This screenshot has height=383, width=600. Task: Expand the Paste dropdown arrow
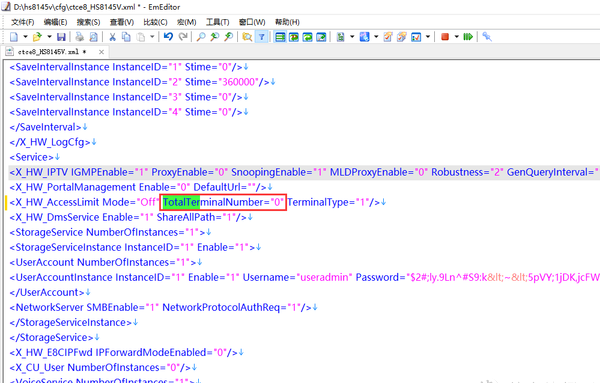coord(152,37)
